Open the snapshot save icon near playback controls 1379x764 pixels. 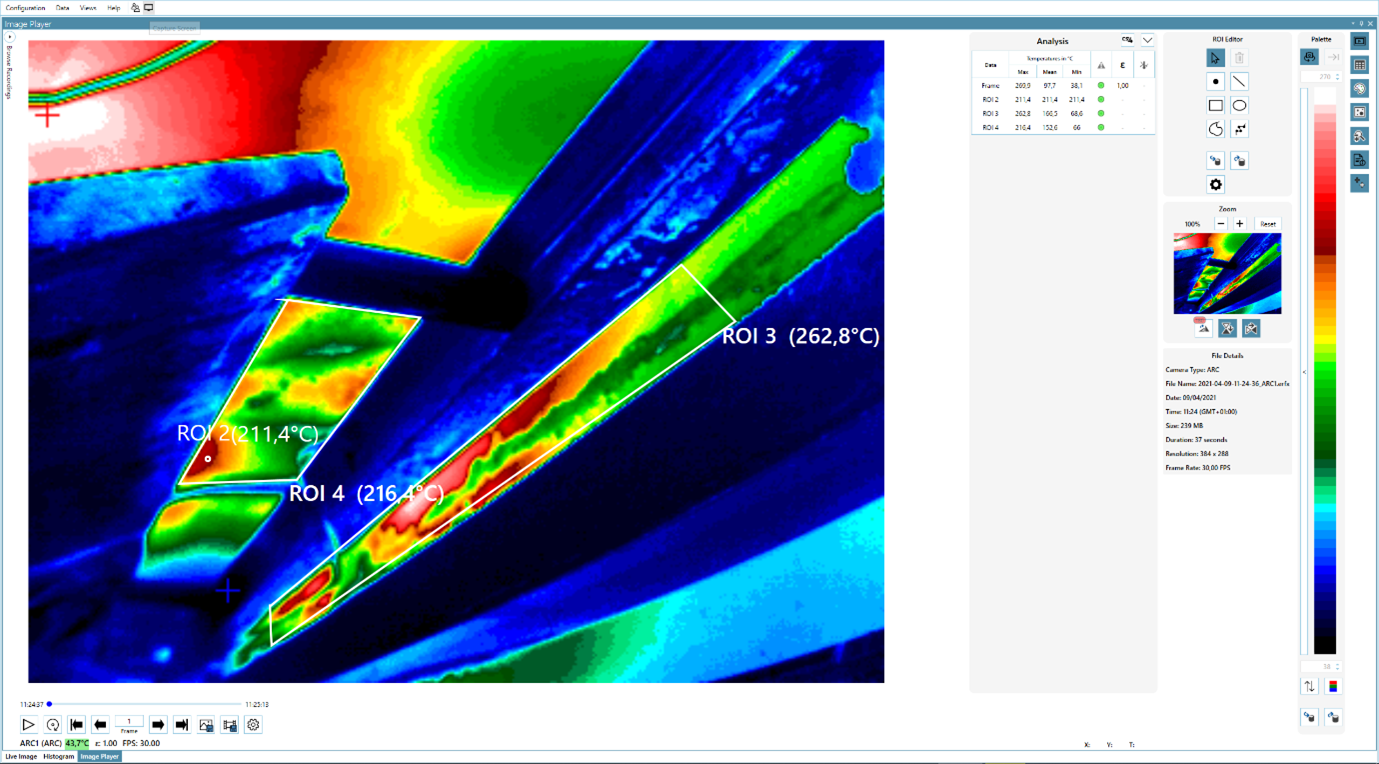205,724
